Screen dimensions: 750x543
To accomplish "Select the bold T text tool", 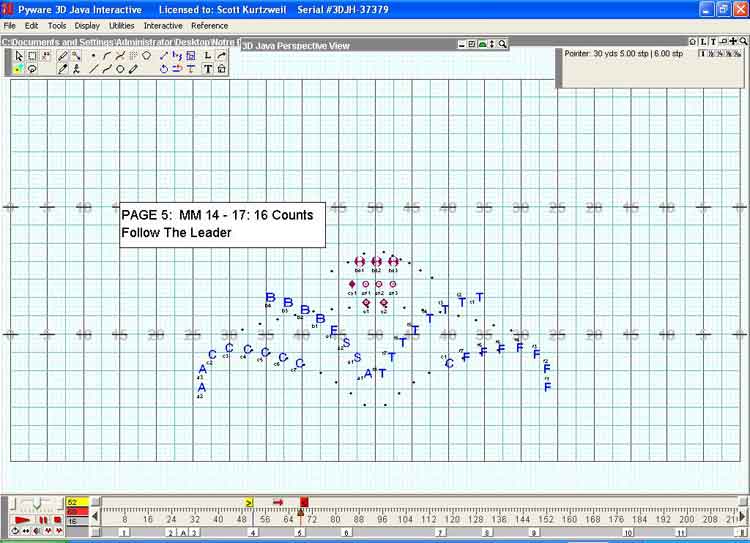I will pos(208,69).
